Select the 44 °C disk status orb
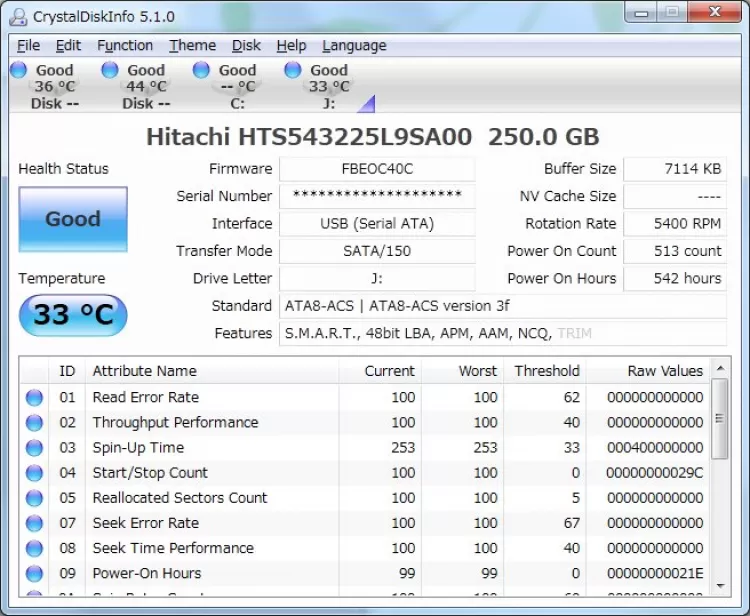The height and width of the screenshot is (616, 750). 110,70
